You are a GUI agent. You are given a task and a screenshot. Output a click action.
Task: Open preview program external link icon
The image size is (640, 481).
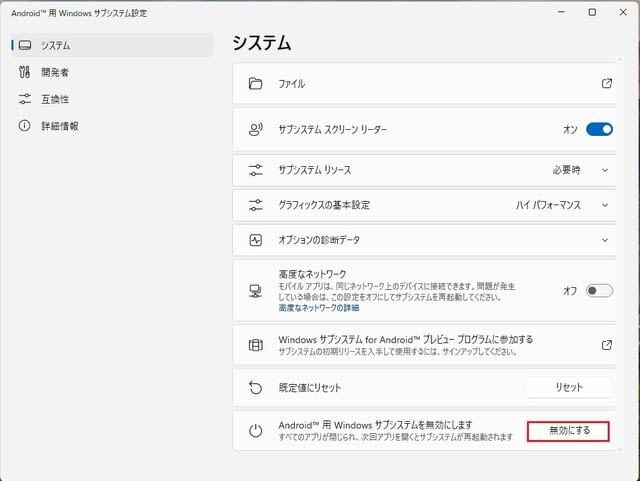click(x=607, y=345)
